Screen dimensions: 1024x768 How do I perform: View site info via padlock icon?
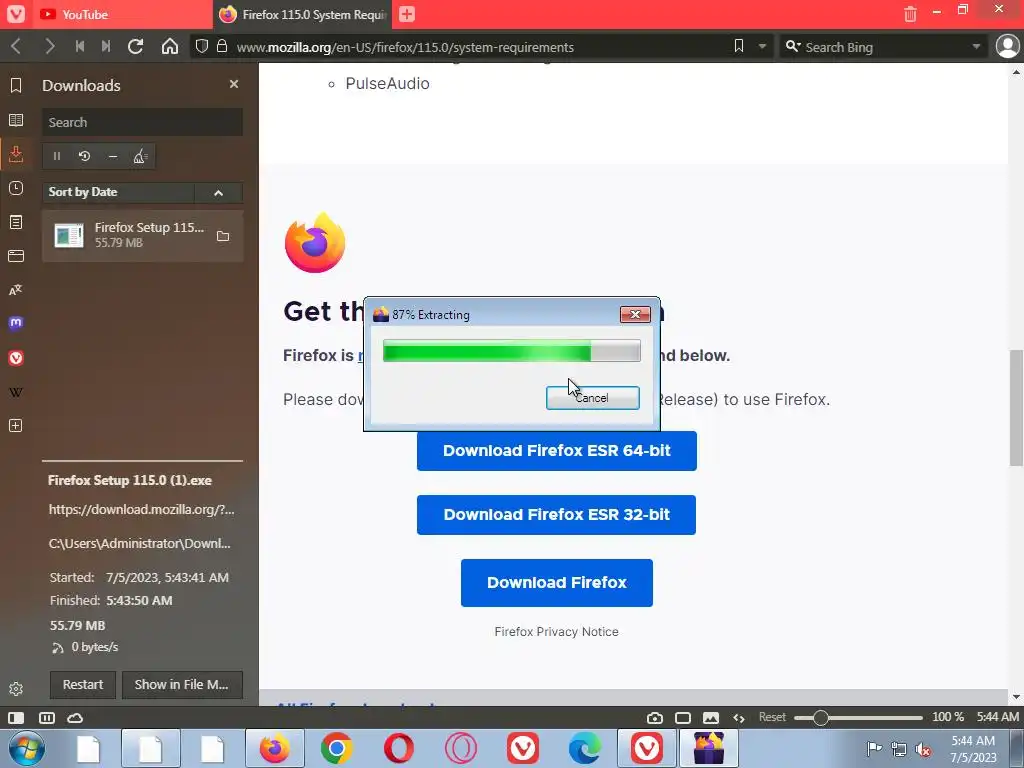click(x=222, y=46)
